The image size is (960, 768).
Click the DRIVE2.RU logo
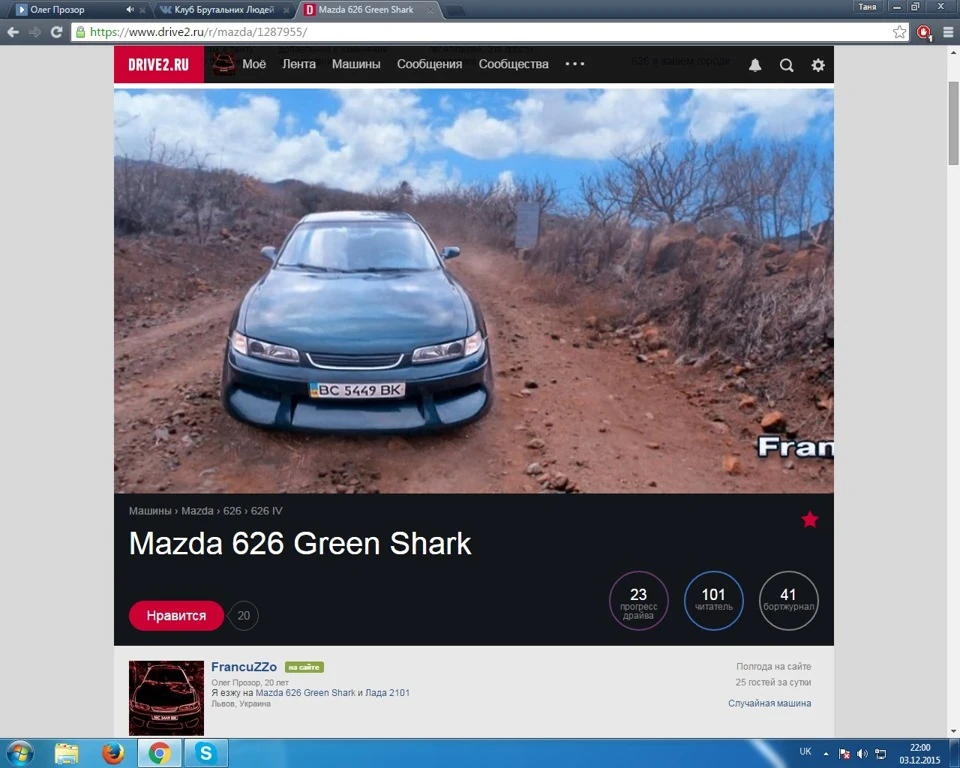click(159, 64)
